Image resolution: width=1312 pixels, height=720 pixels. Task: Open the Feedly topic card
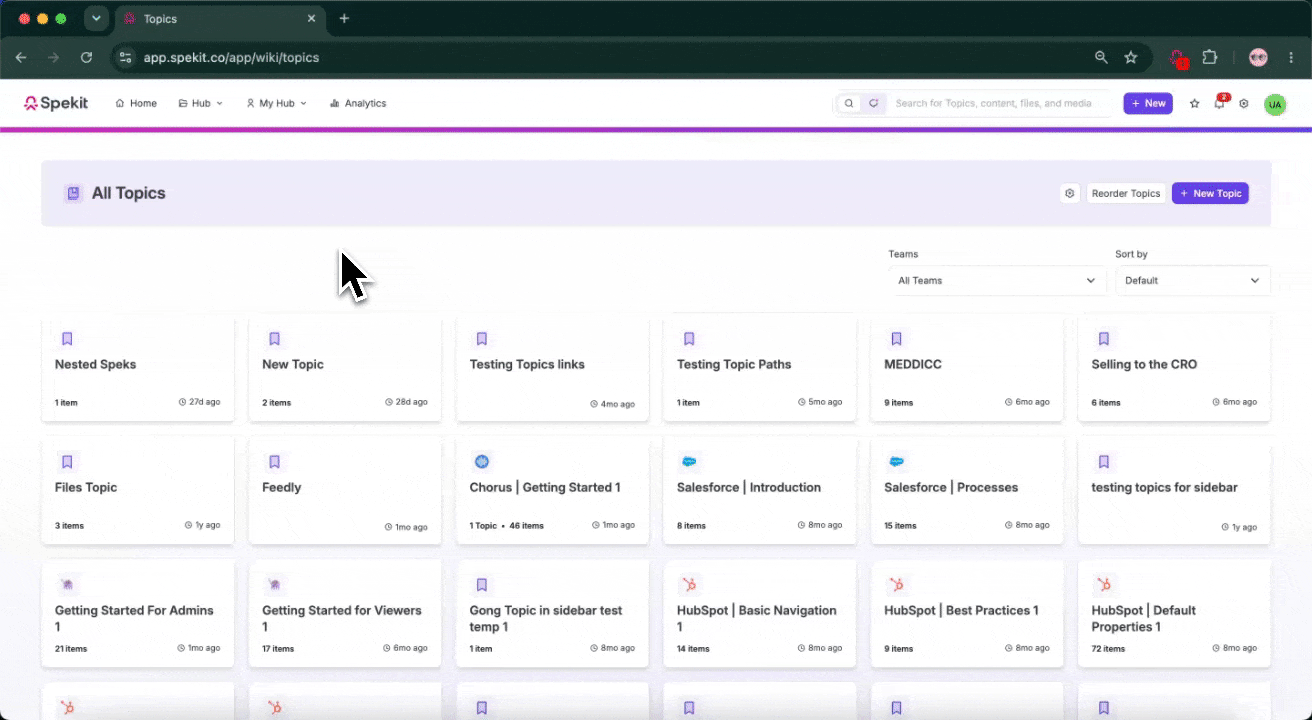(345, 490)
